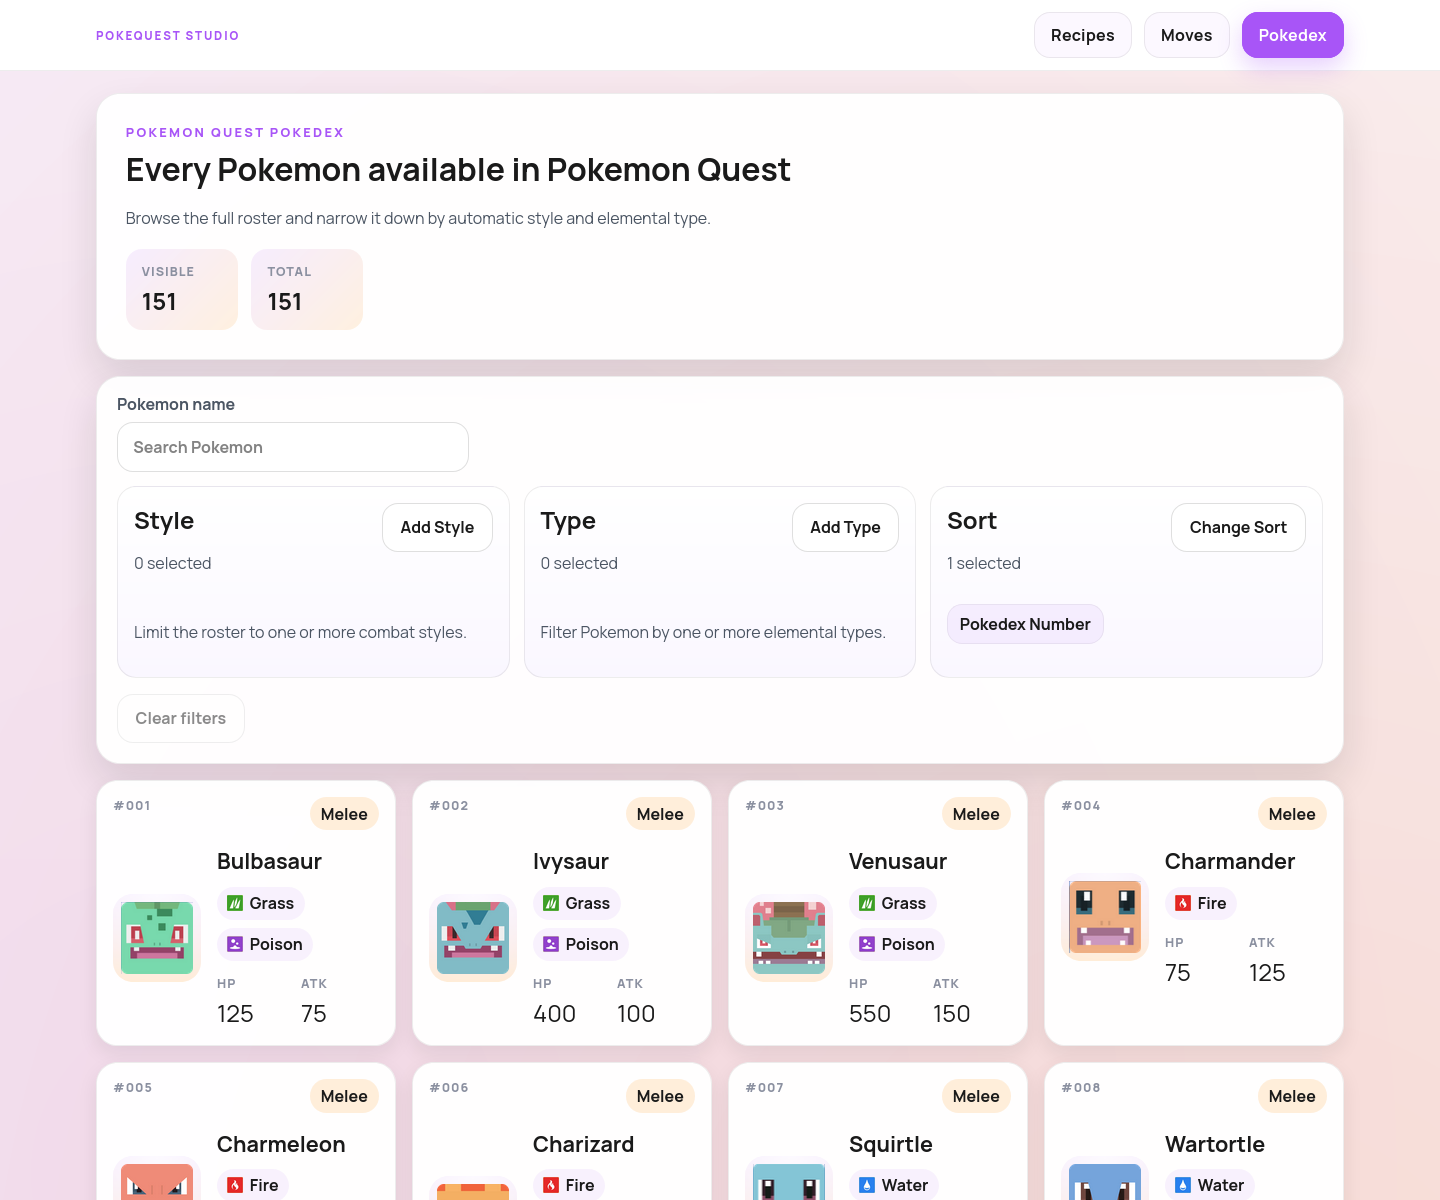Click the Melee badge on Charmander card
Viewport: 1440px width, 1200px height.
[x=1292, y=814]
